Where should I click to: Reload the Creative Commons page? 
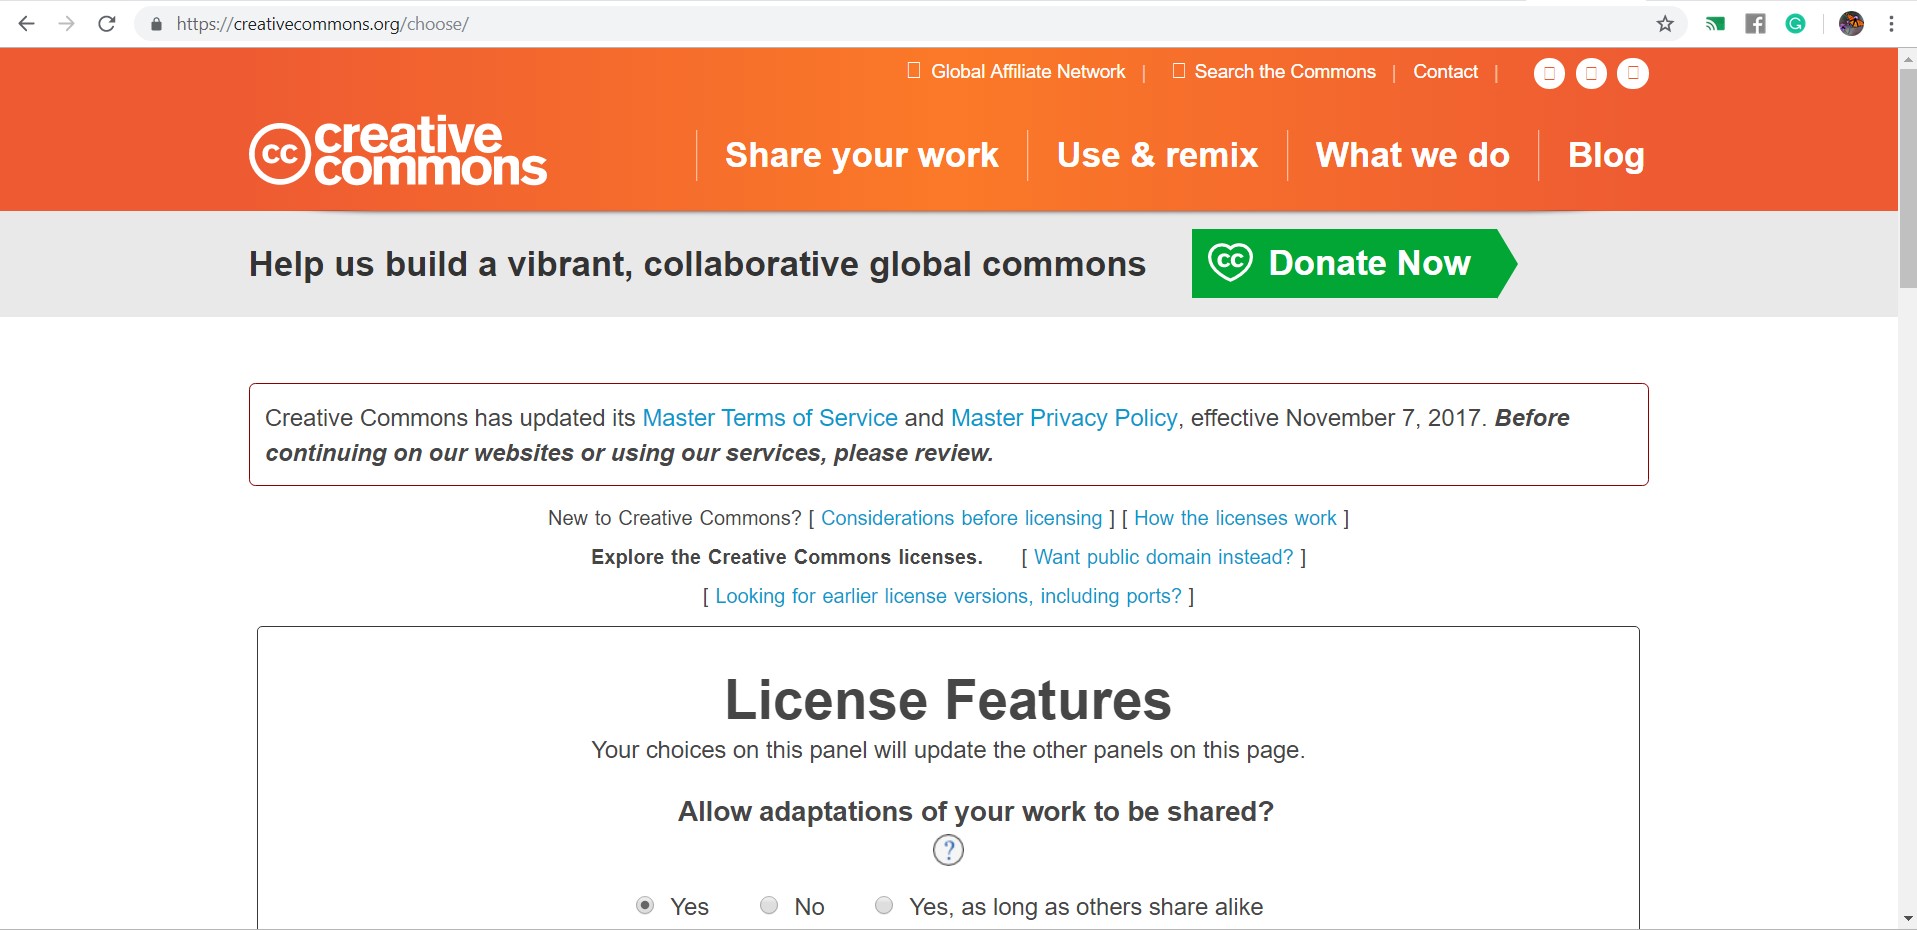pyautogui.click(x=107, y=24)
